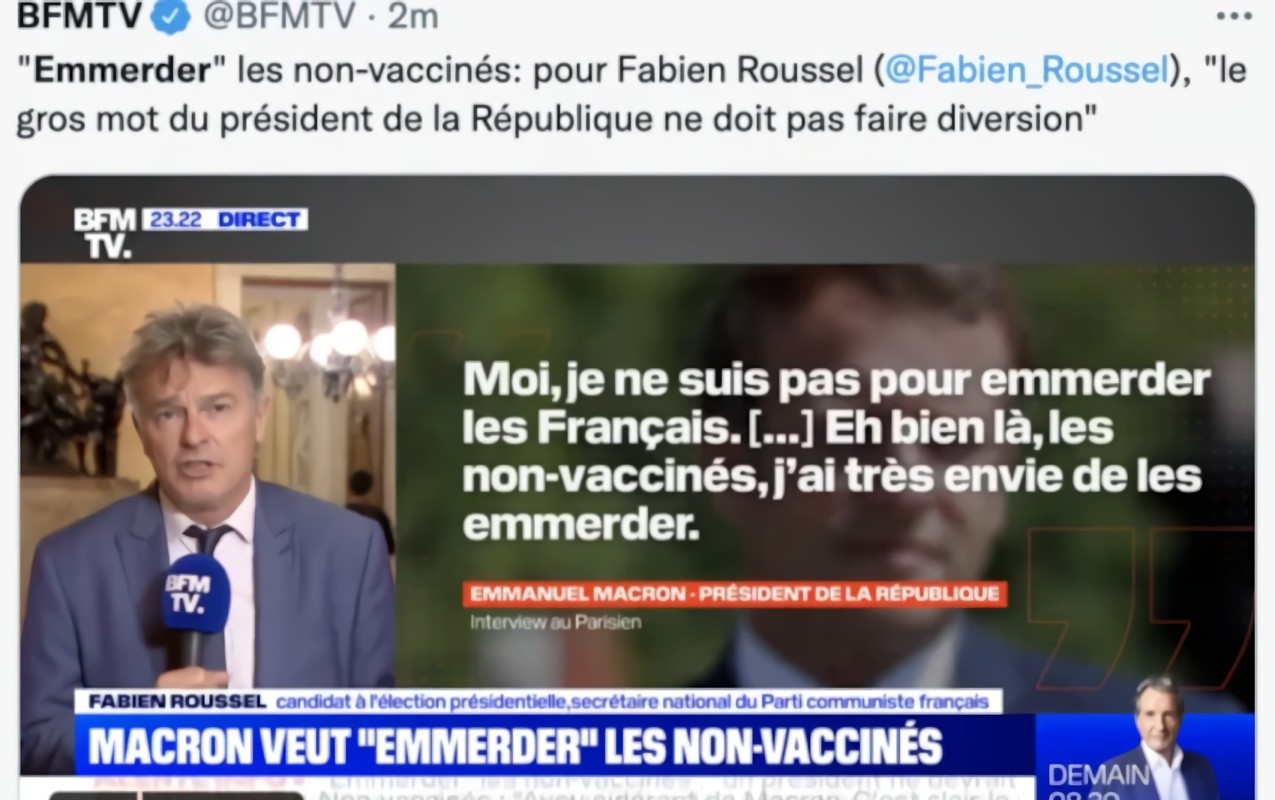Image resolution: width=1275 pixels, height=800 pixels.
Task: Click the BFM TV logo in the video corner
Action: coord(105,233)
